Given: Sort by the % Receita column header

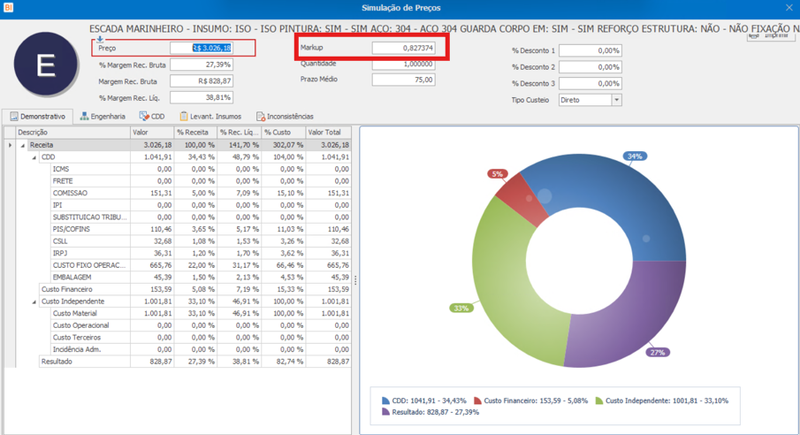Looking at the screenshot, I should tap(195, 132).
